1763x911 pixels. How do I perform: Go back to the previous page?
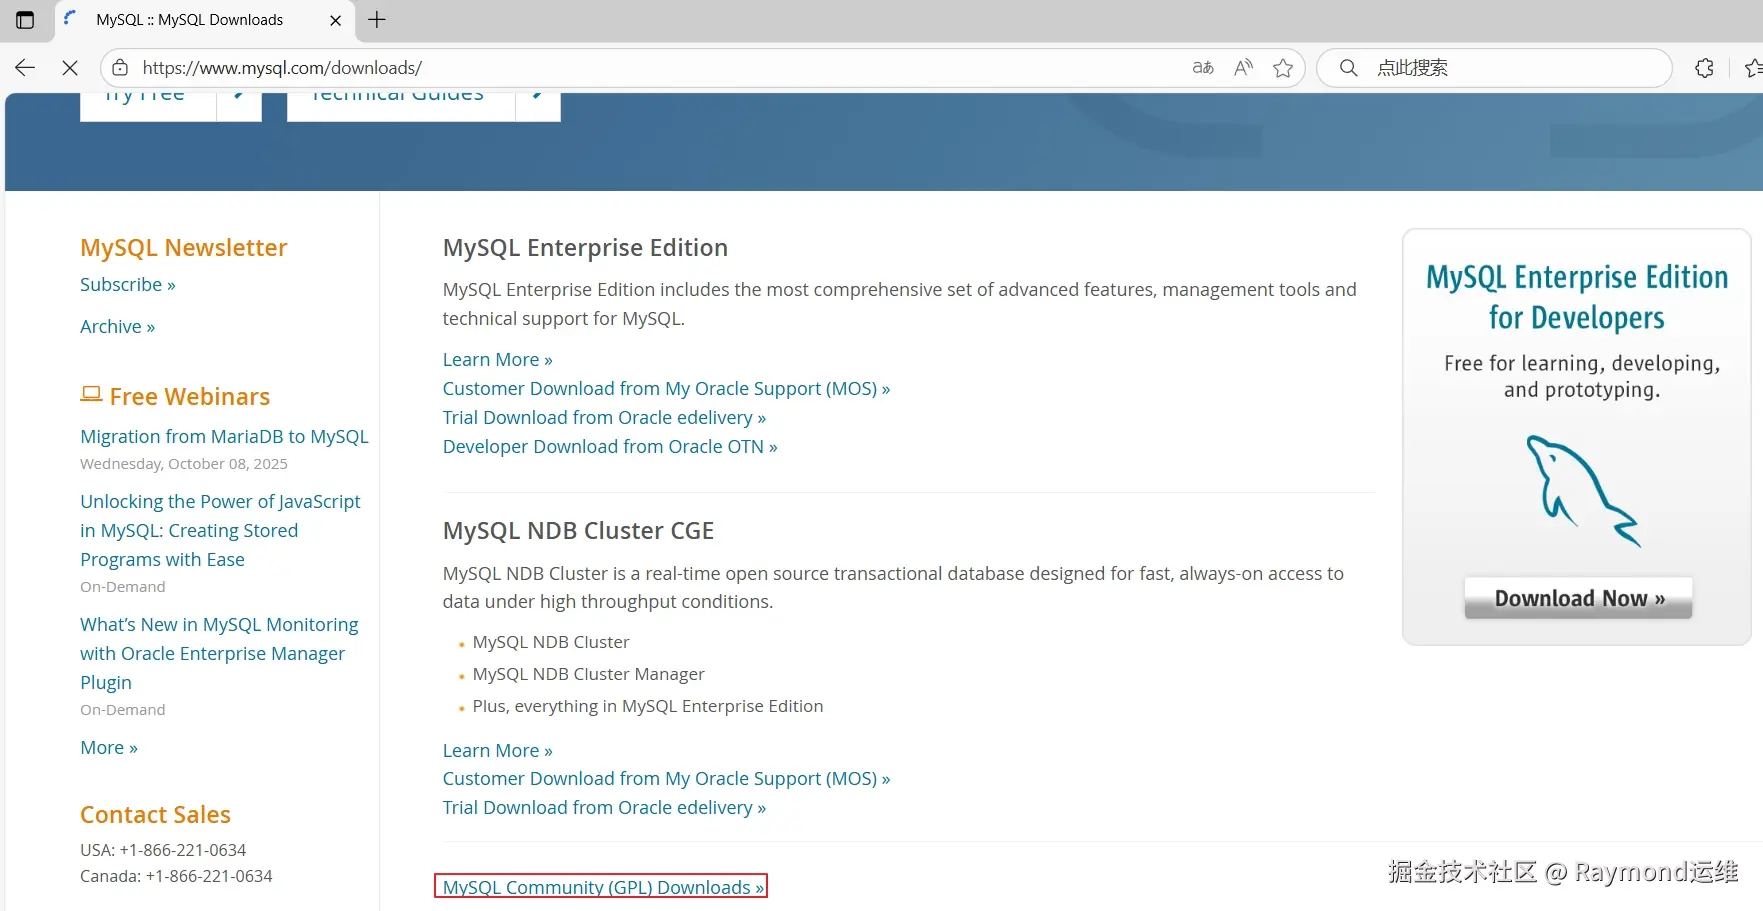[x=25, y=68]
